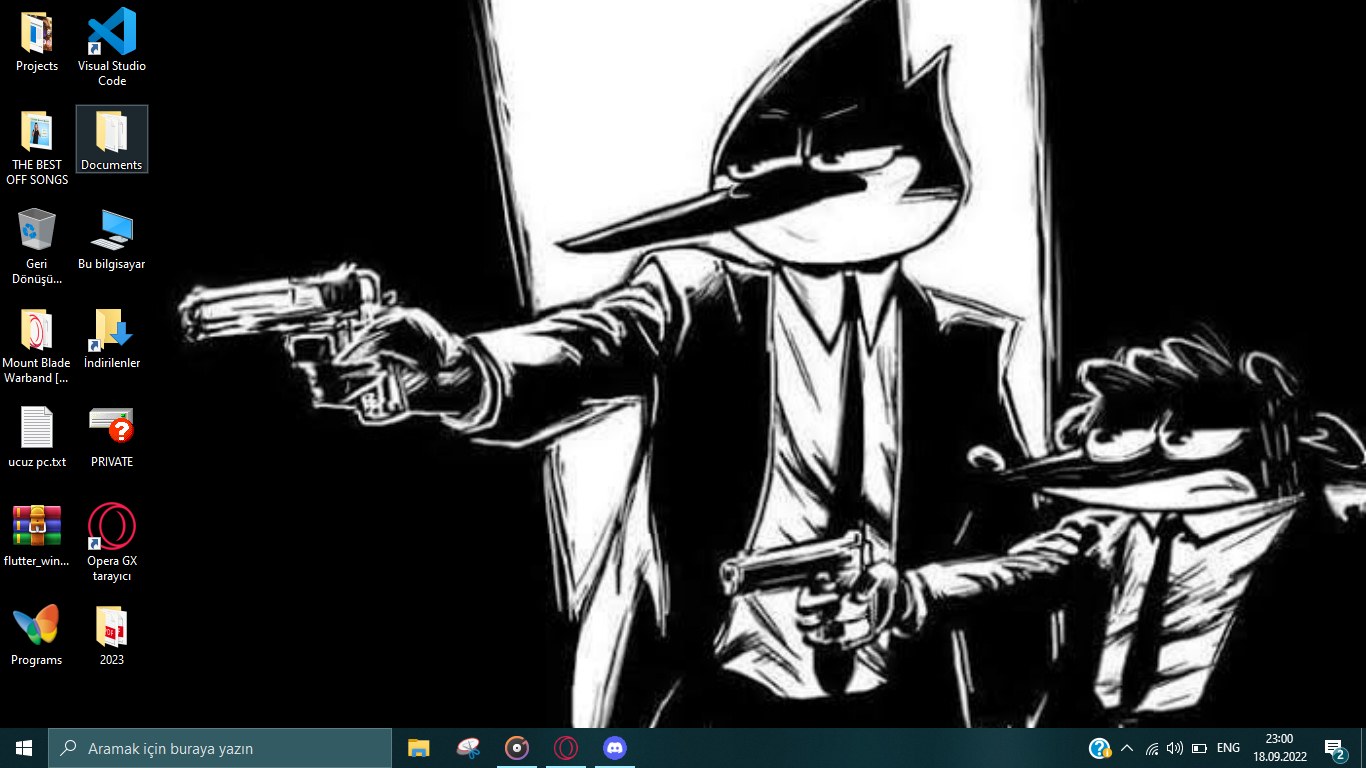The height and width of the screenshot is (768, 1366).
Task: Change ENG input language
Action: tap(1229, 748)
